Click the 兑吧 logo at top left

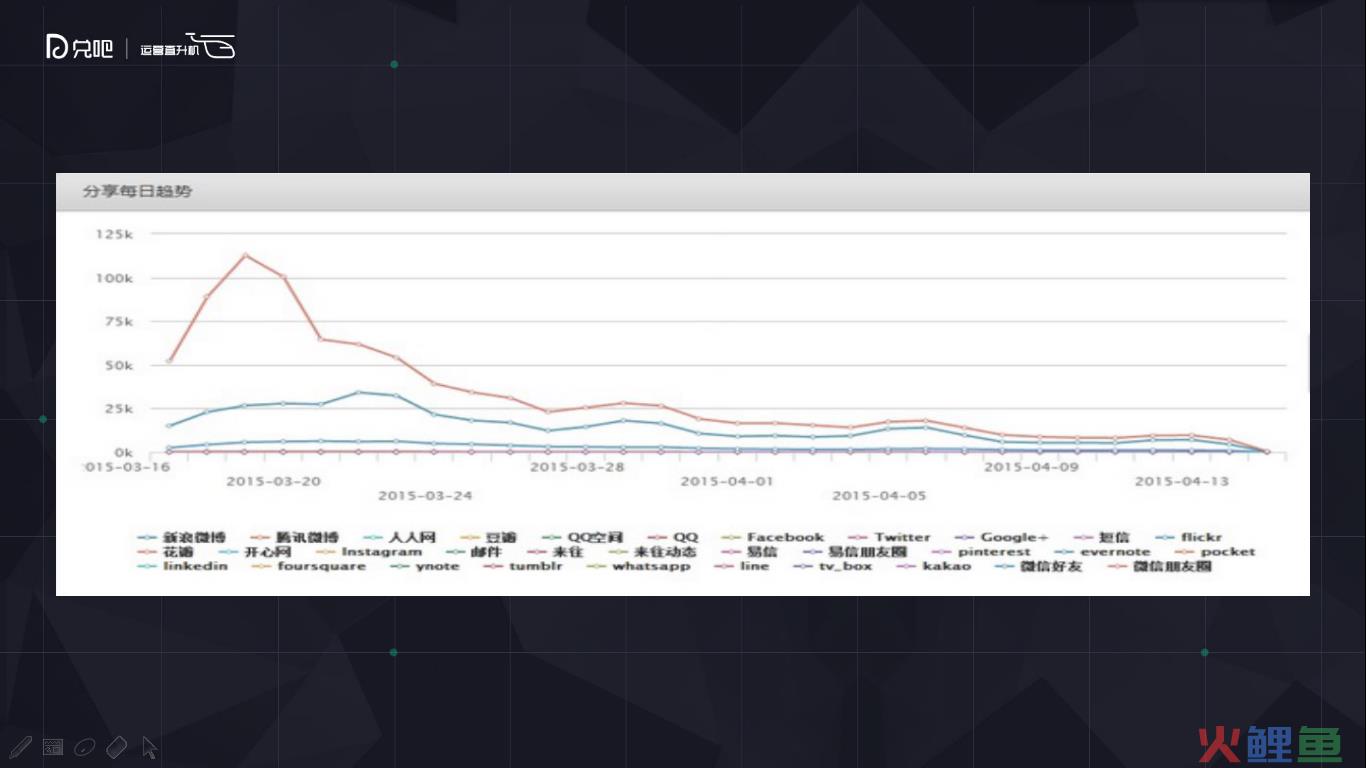pos(80,47)
